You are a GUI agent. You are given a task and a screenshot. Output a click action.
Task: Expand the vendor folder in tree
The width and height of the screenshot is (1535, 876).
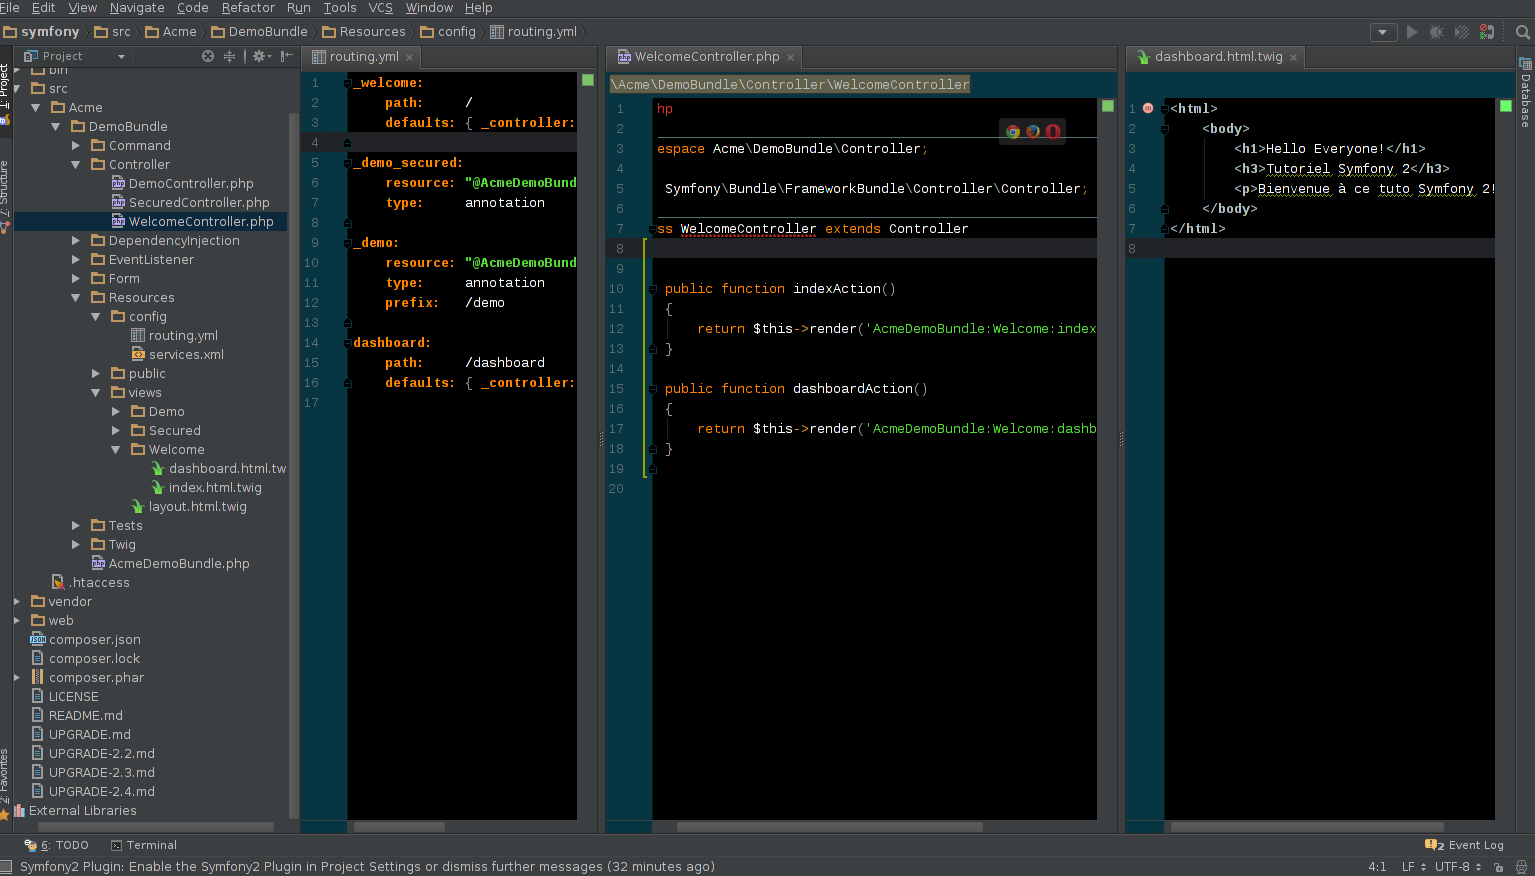click(x=17, y=602)
